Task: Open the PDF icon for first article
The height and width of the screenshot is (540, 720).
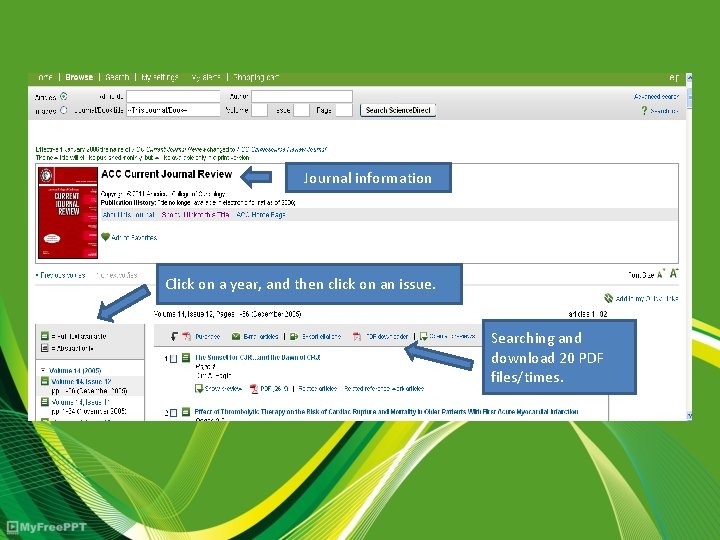Action: [253, 389]
